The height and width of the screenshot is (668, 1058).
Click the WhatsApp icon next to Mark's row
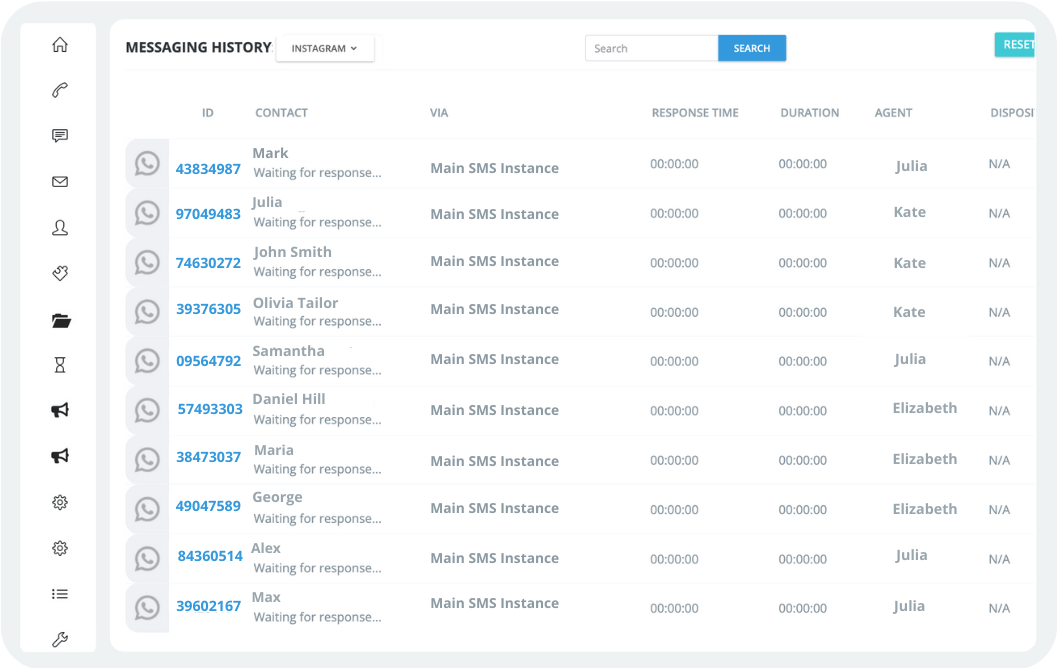pyautogui.click(x=147, y=164)
